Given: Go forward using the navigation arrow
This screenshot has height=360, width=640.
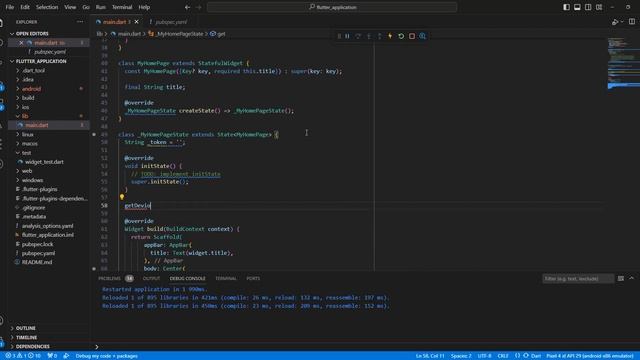Looking at the screenshot, I should click(198, 7).
